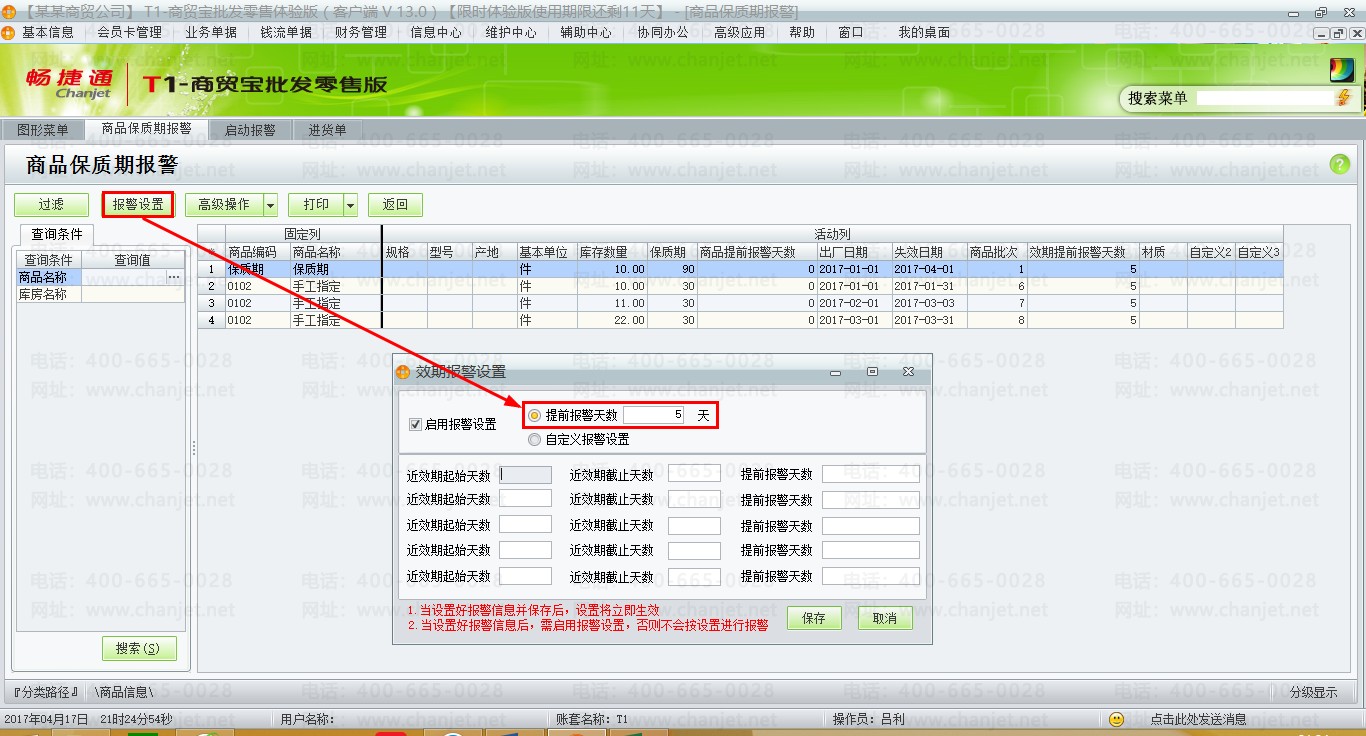Viewport: 1366px width, 736px height.
Task: Select the 提前报警天数 radio button
Action: pos(535,415)
